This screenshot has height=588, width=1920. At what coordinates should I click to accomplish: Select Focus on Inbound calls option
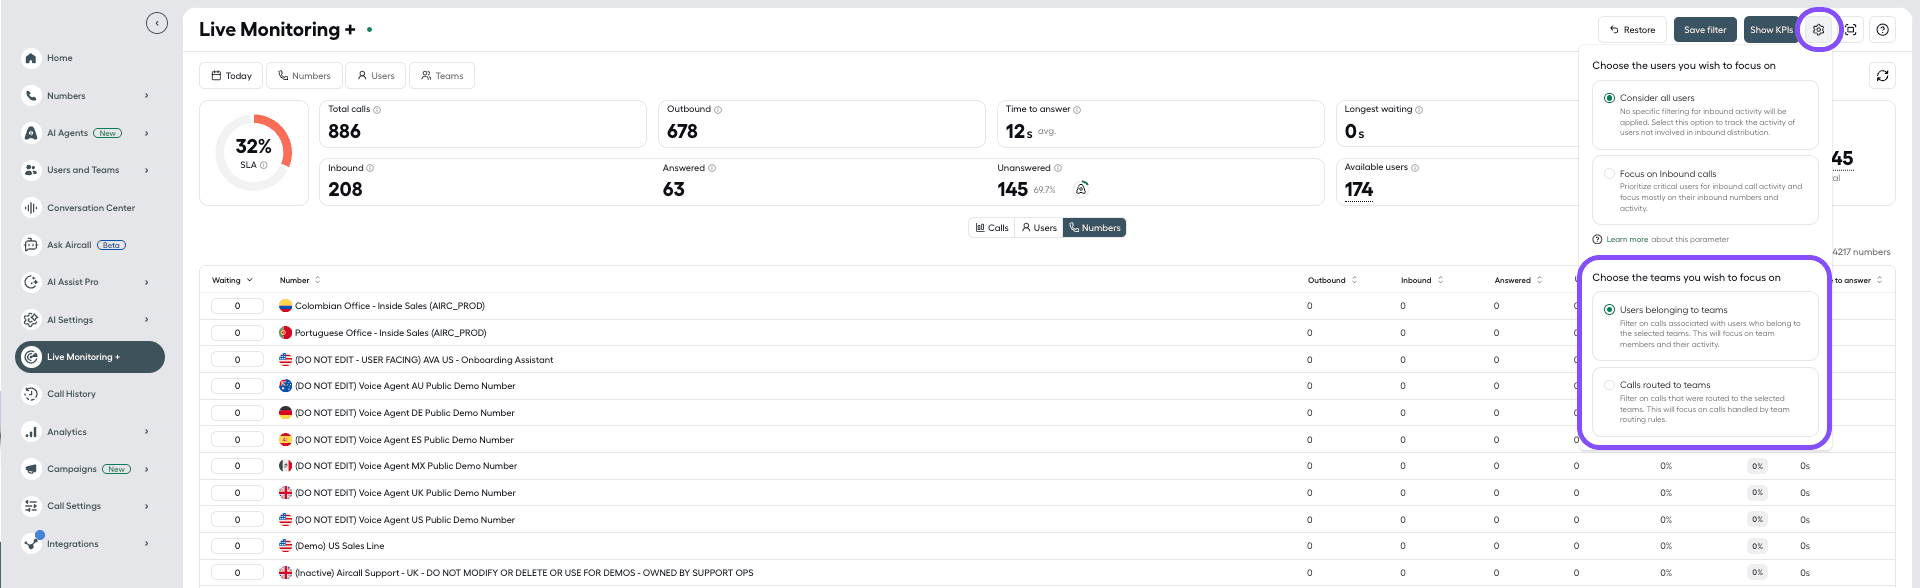[x=1705, y=190]
